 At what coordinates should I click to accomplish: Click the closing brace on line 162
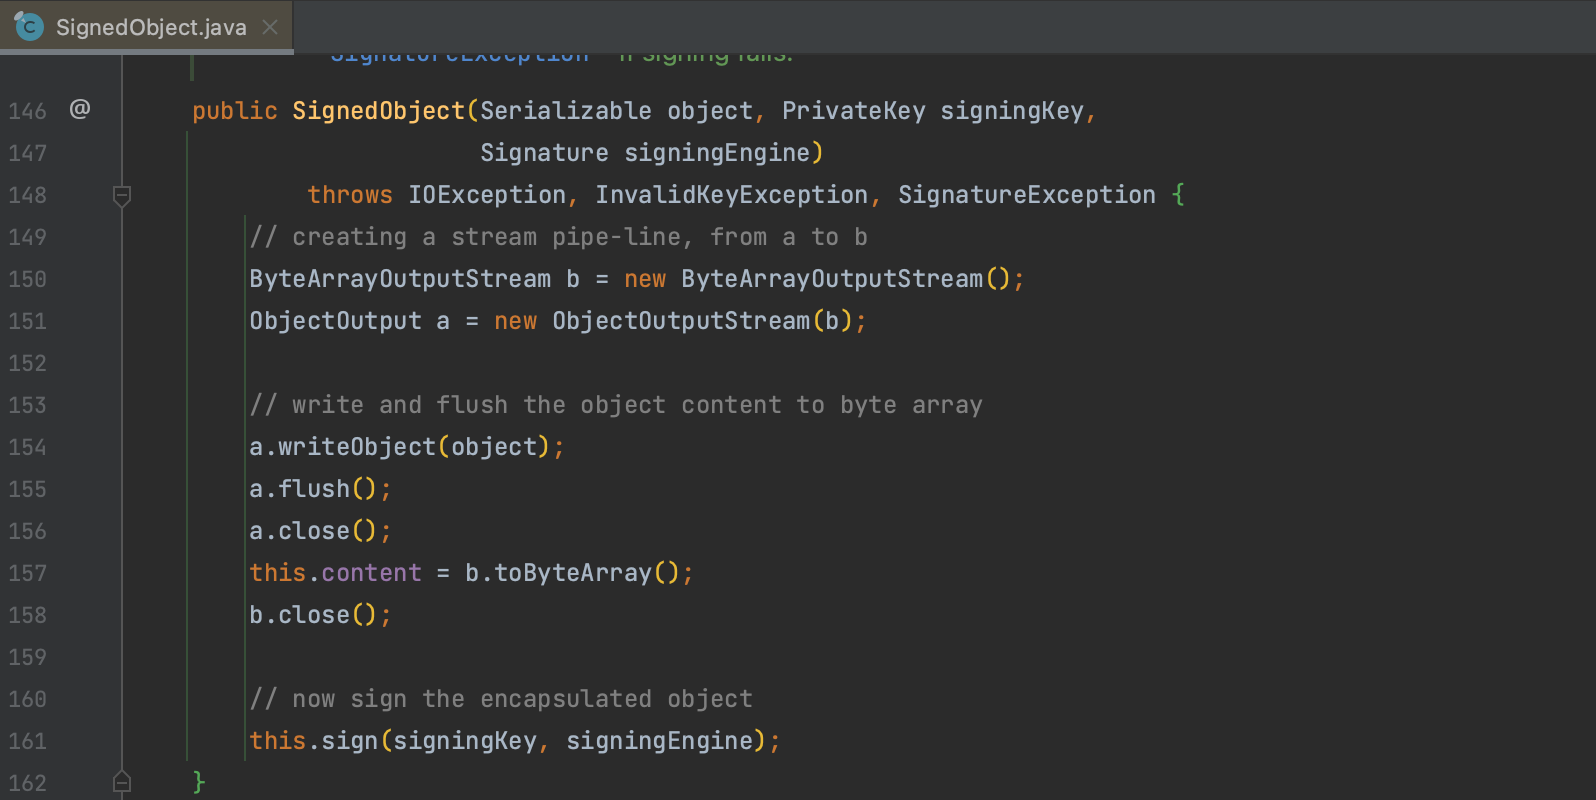(x=199, y=782)
